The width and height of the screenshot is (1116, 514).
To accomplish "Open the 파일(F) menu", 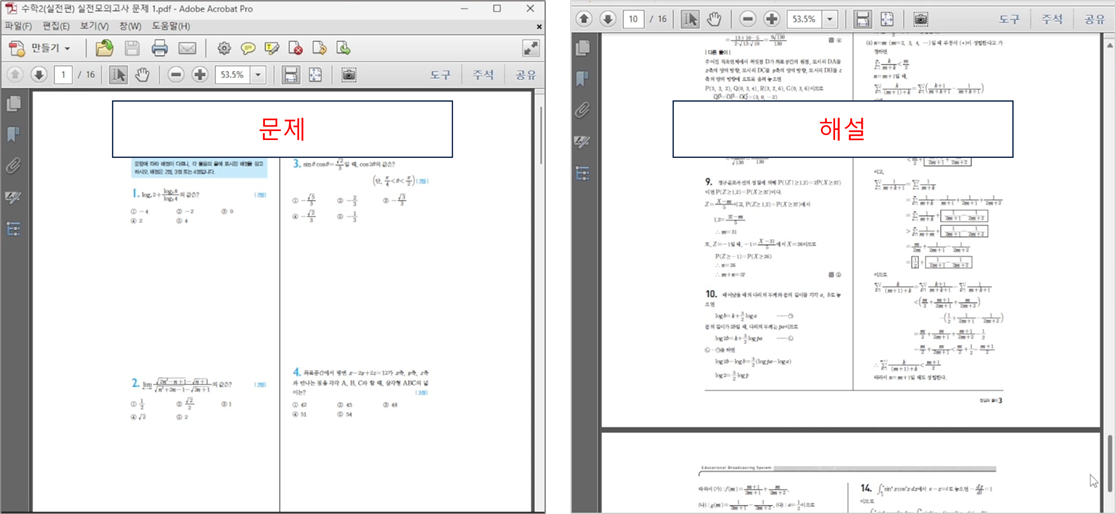I will [18, 25].
